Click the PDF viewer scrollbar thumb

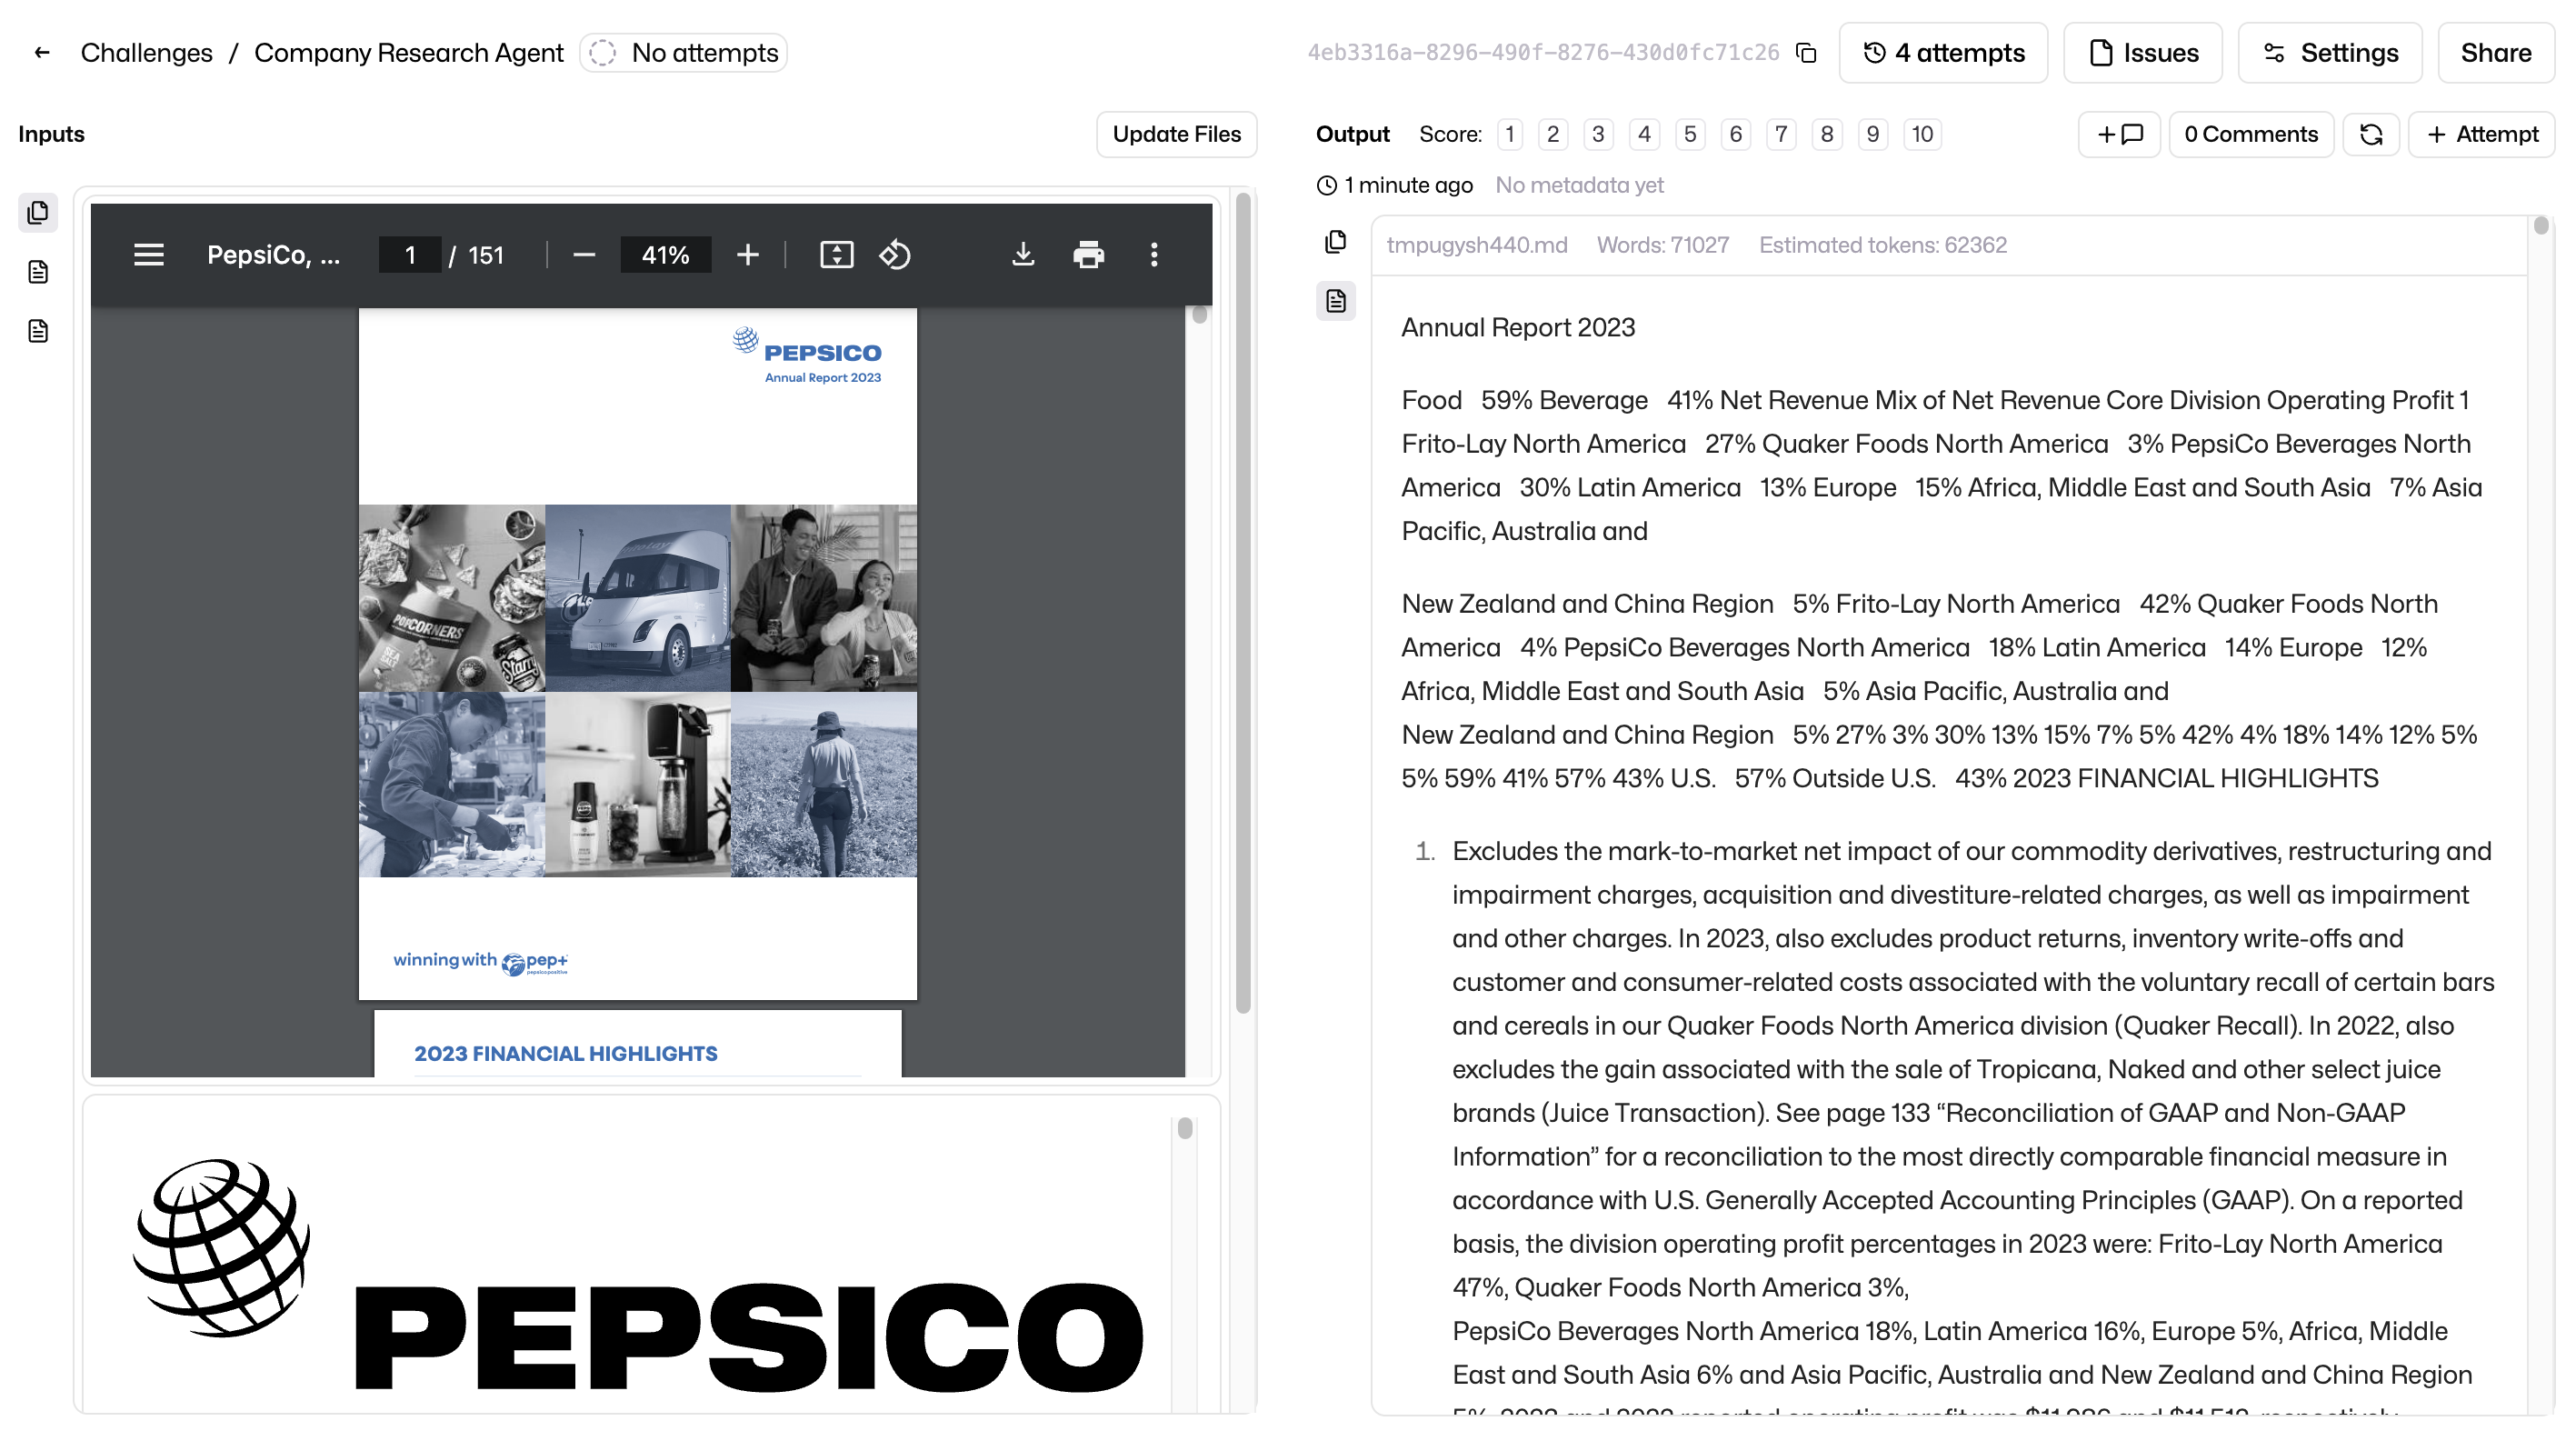[1199, 315]
